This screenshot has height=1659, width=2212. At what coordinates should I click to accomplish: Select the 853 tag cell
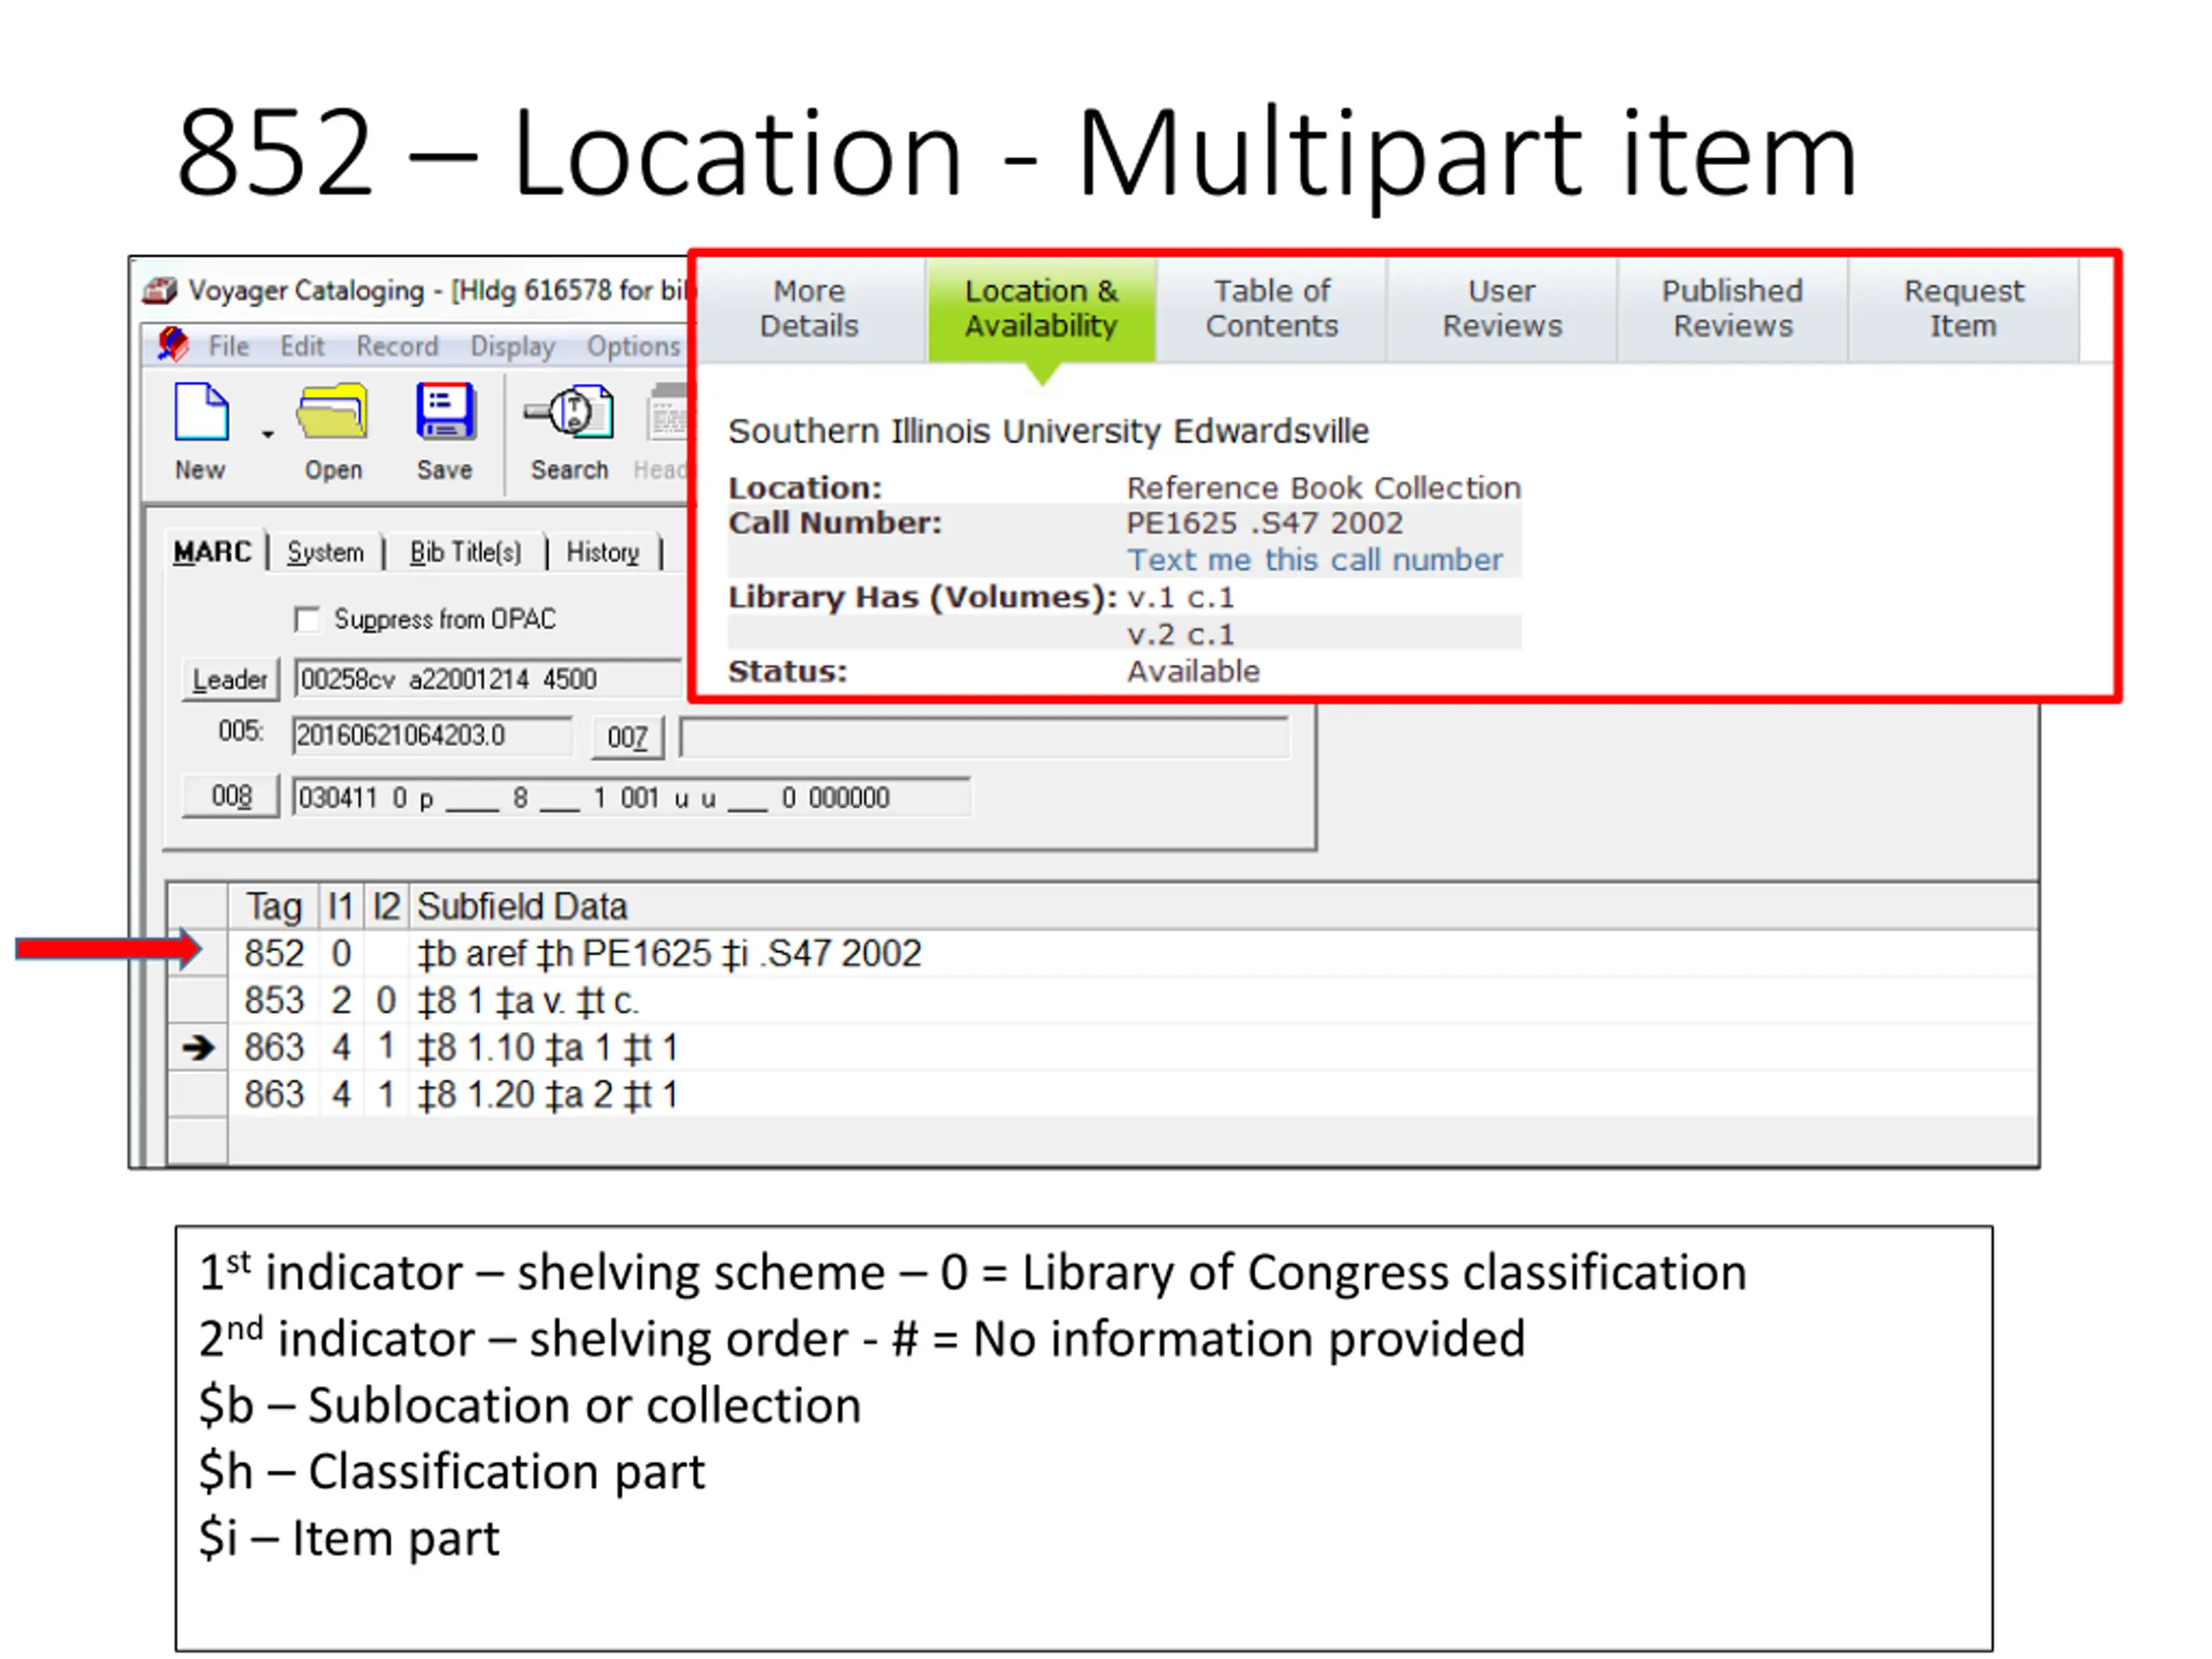pos(273,1000)
